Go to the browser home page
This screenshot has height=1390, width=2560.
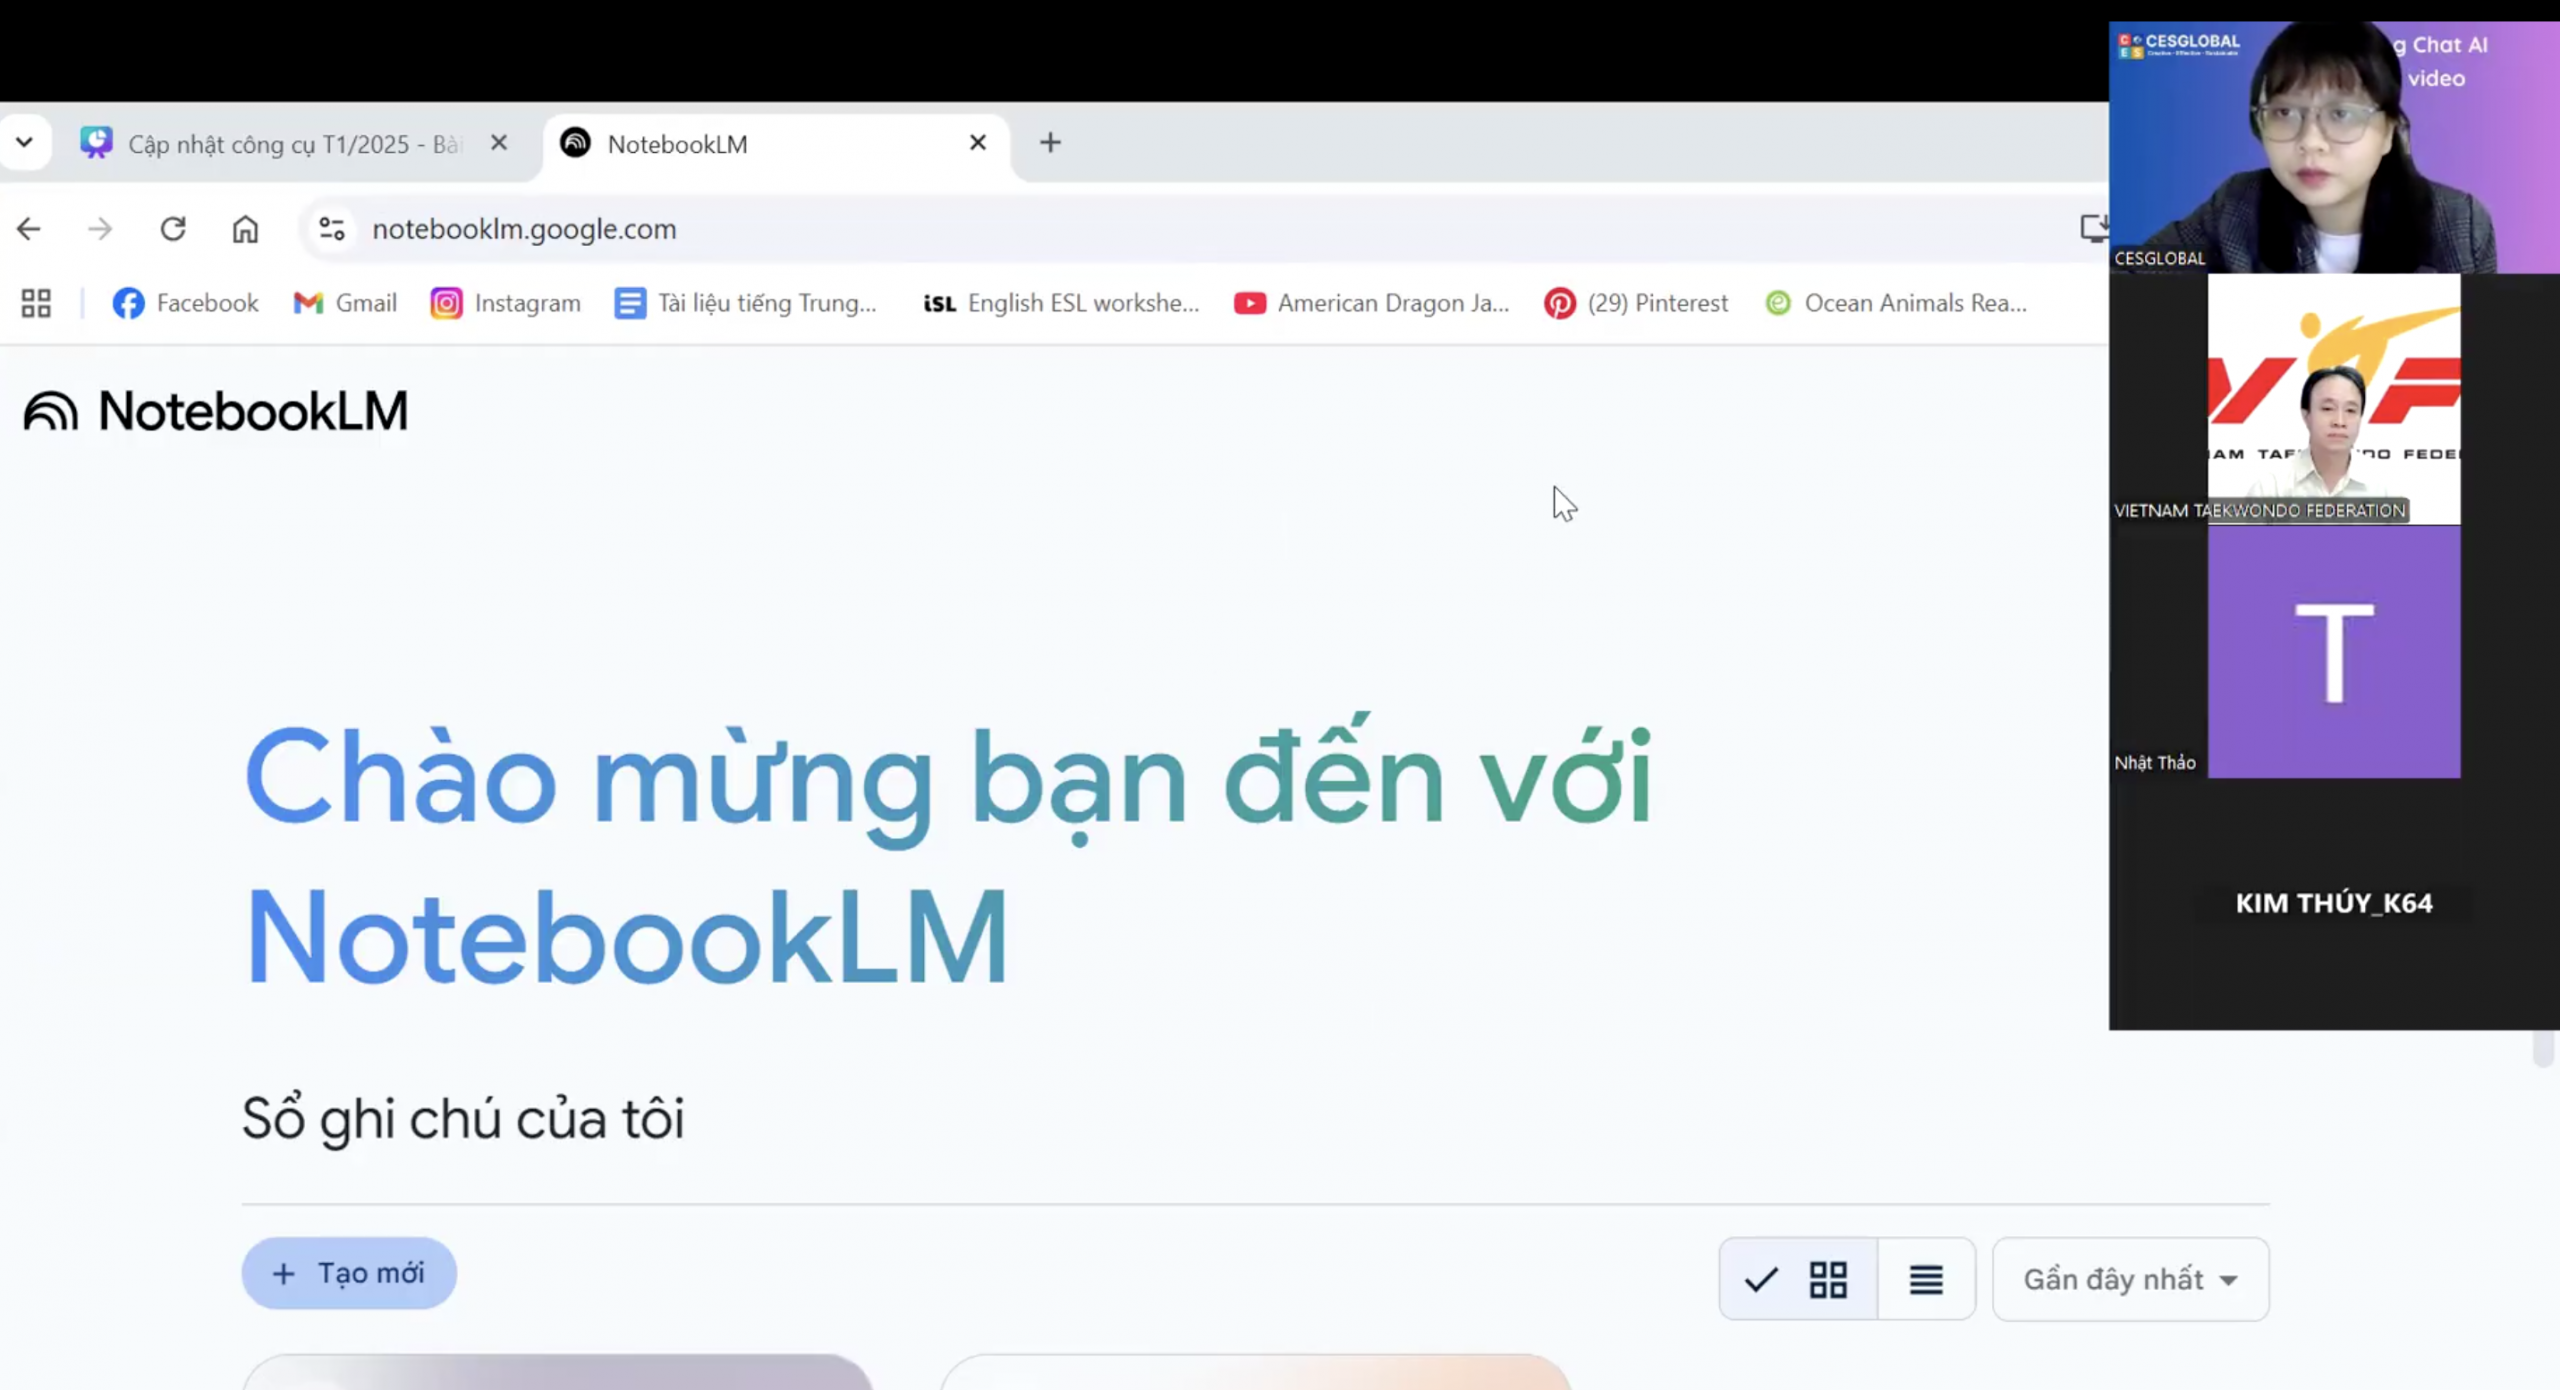(x=245, y=229)
